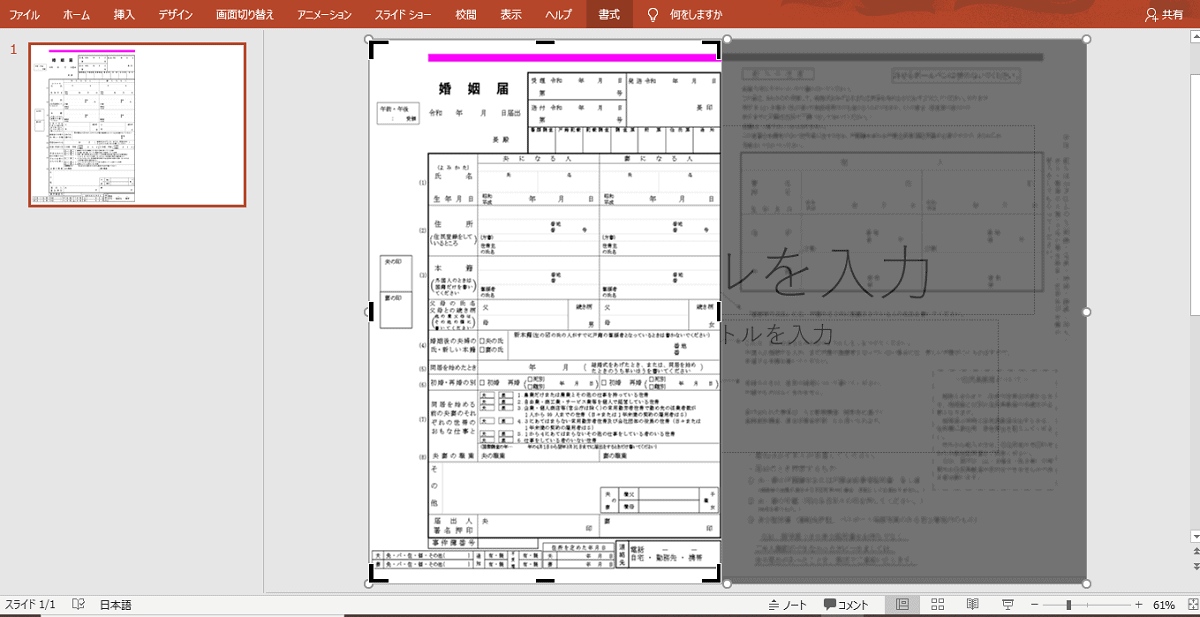
Task: Open the 挿入 ribbon tab
Action: coord(124,15)
